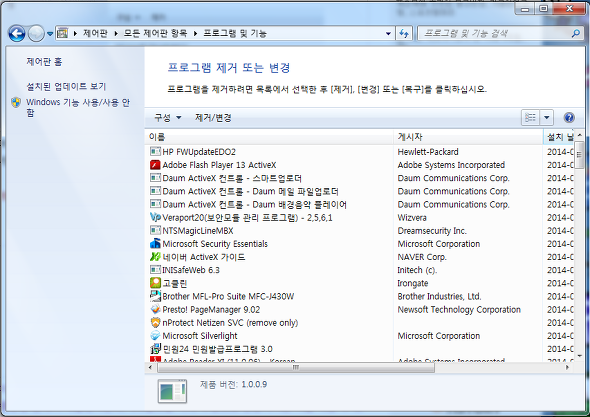Open Windows 기능 사용/사용 안 함 link
Screen dimensions: 590x417
click(x=78, y=107)
